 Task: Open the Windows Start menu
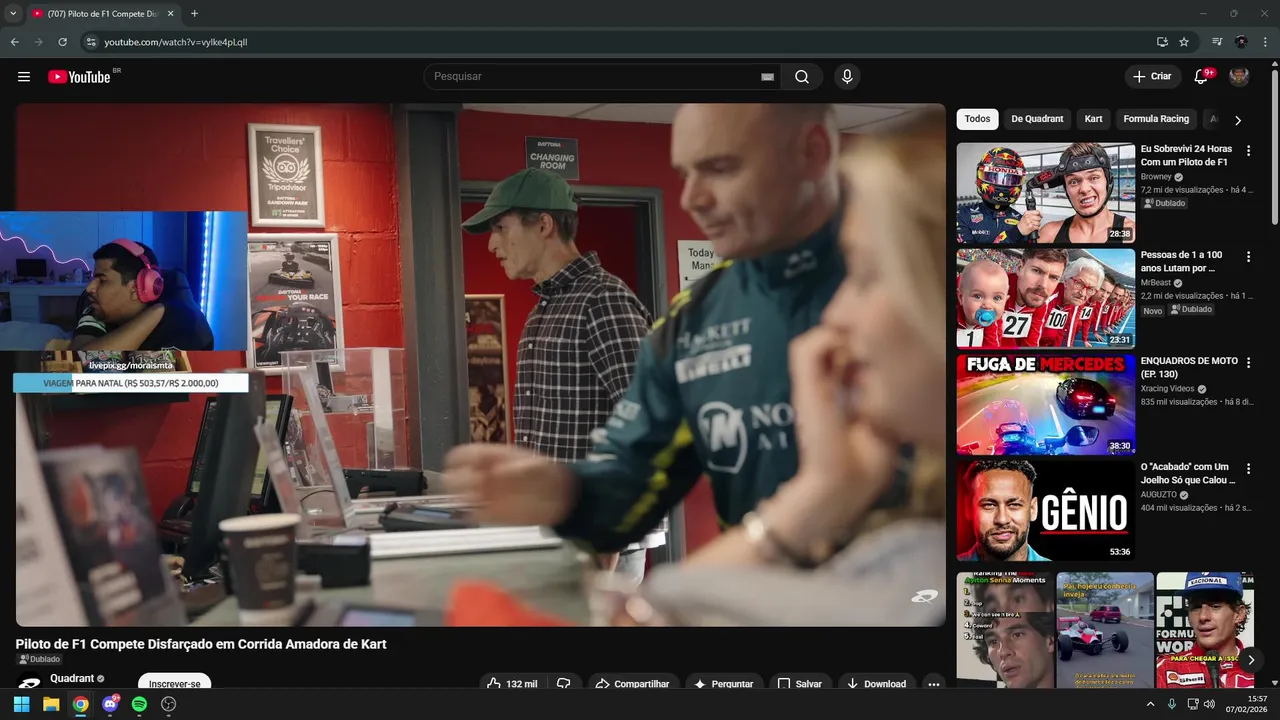21,704
